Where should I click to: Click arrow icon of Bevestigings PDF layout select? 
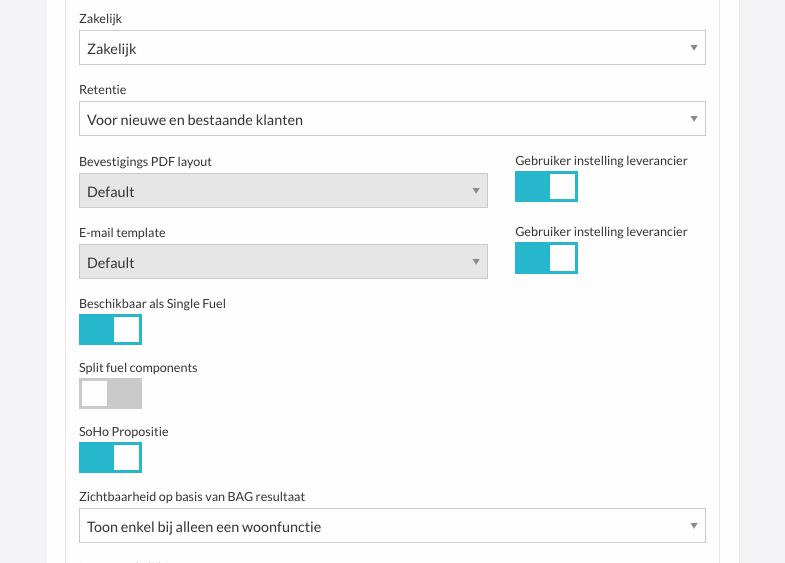click(476, 191)
